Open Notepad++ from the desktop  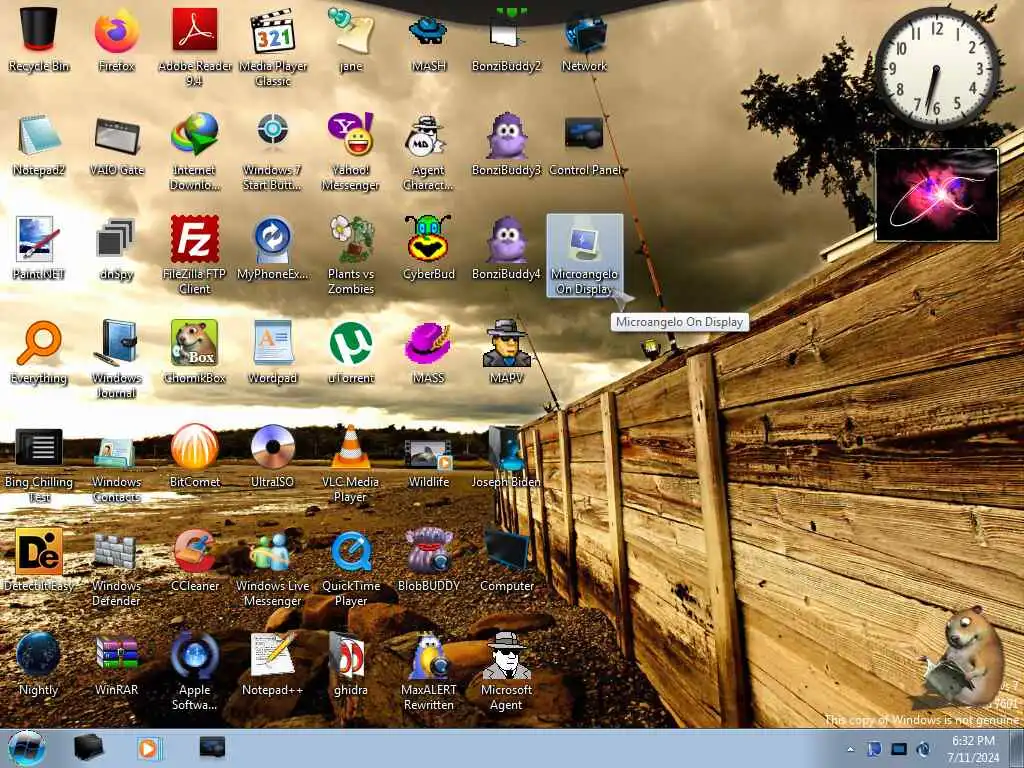coord(273,664)
